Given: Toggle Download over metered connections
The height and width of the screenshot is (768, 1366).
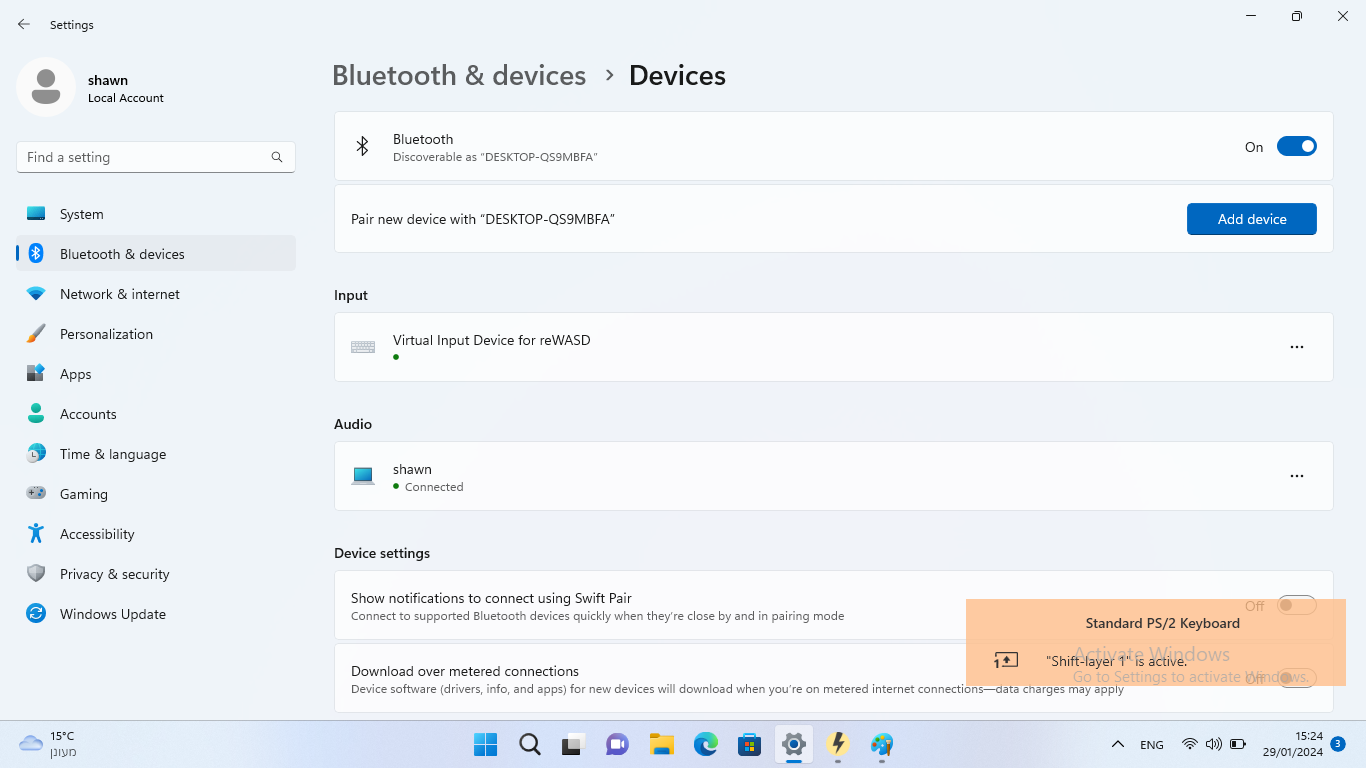Looking at the screenshot, I should pos(1296,678).
